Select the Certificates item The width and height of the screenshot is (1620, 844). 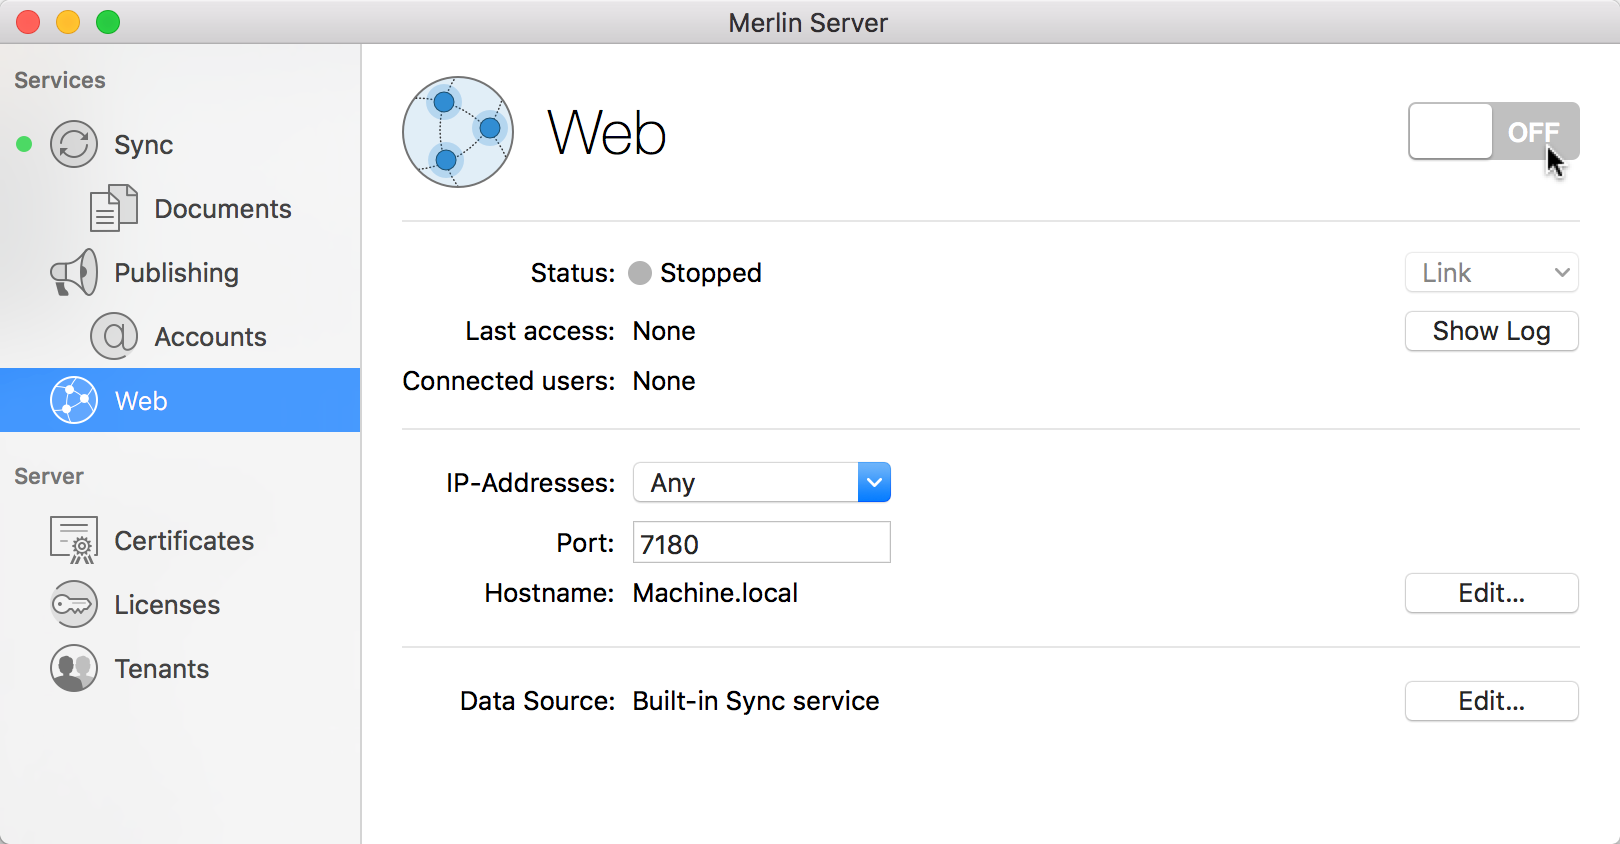[x=180, y=540]
